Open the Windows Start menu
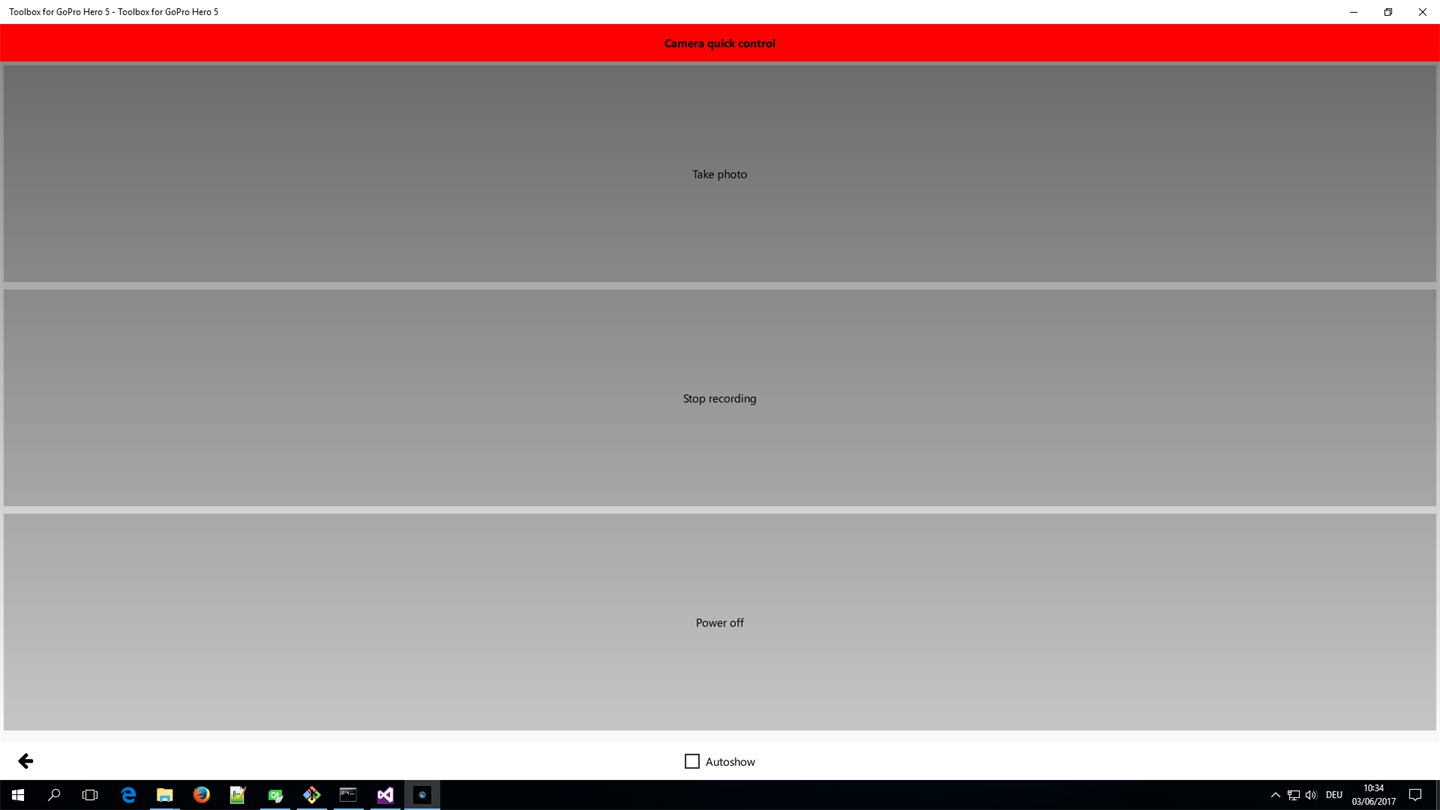The image size is (1440, 810). pos(18,795)
